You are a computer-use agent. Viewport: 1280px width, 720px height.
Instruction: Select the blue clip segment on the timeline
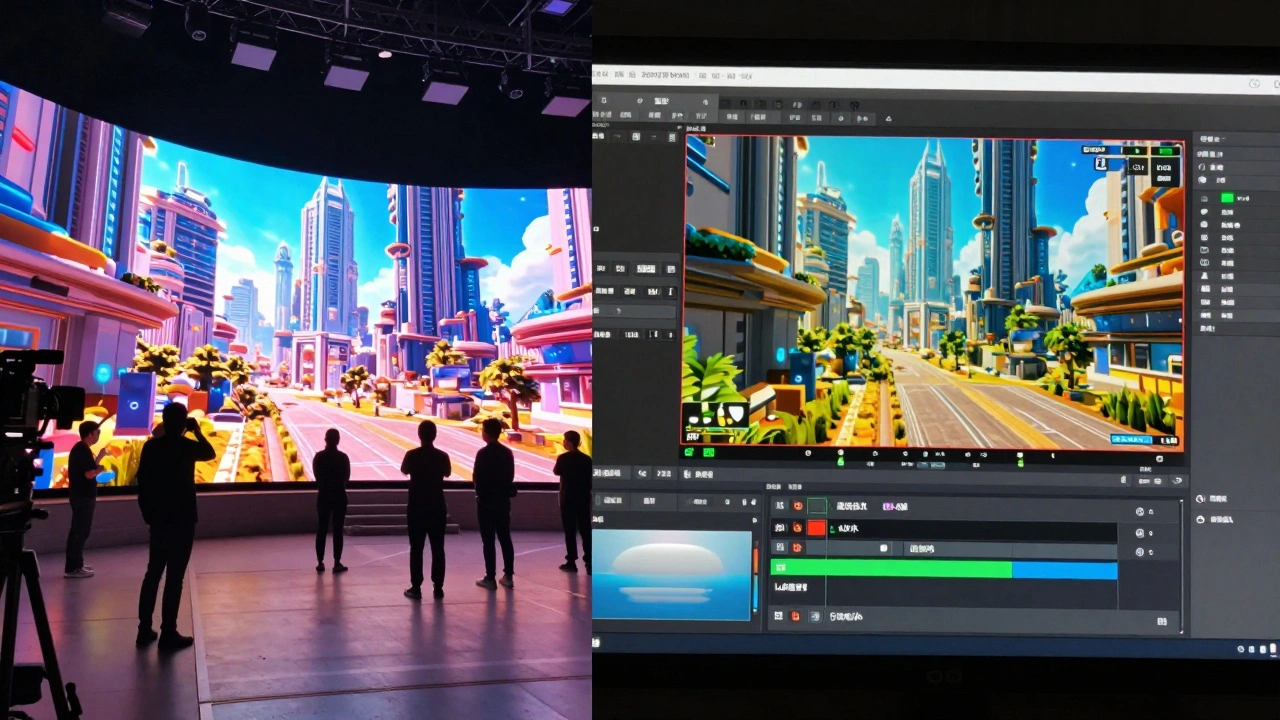(1064, 570)
